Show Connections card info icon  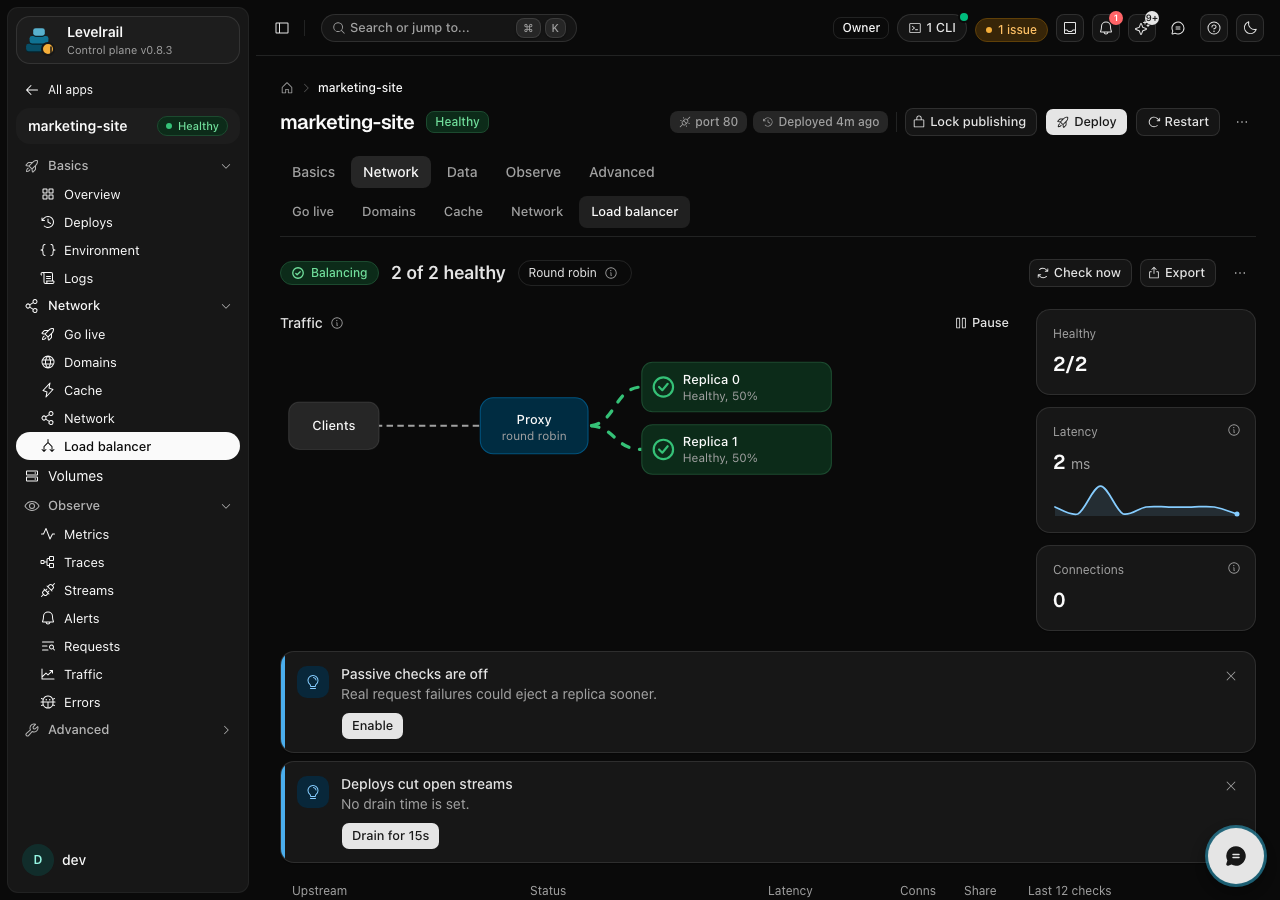pyautogui.click(x=1234, y=568)
